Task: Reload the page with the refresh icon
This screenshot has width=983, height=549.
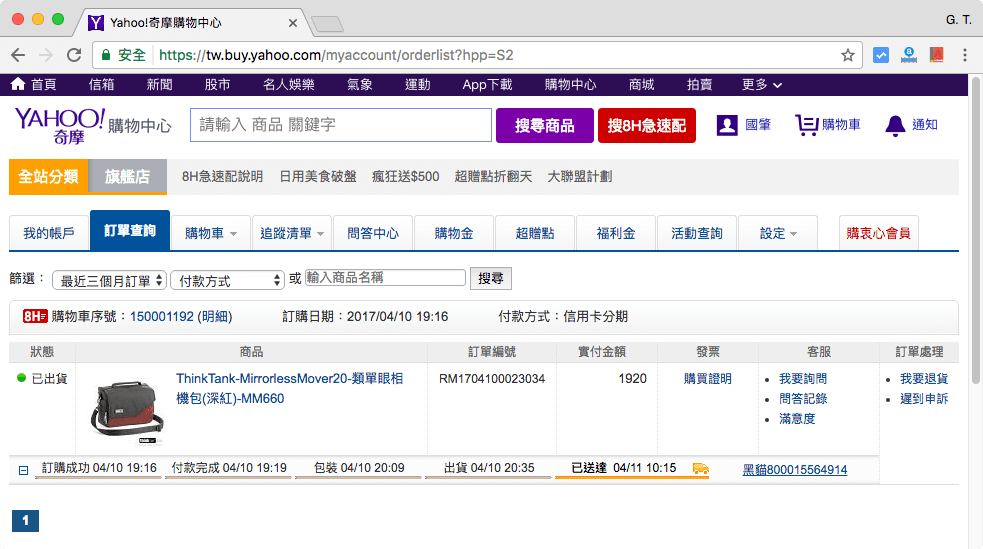Action: (x=74, y=55)
